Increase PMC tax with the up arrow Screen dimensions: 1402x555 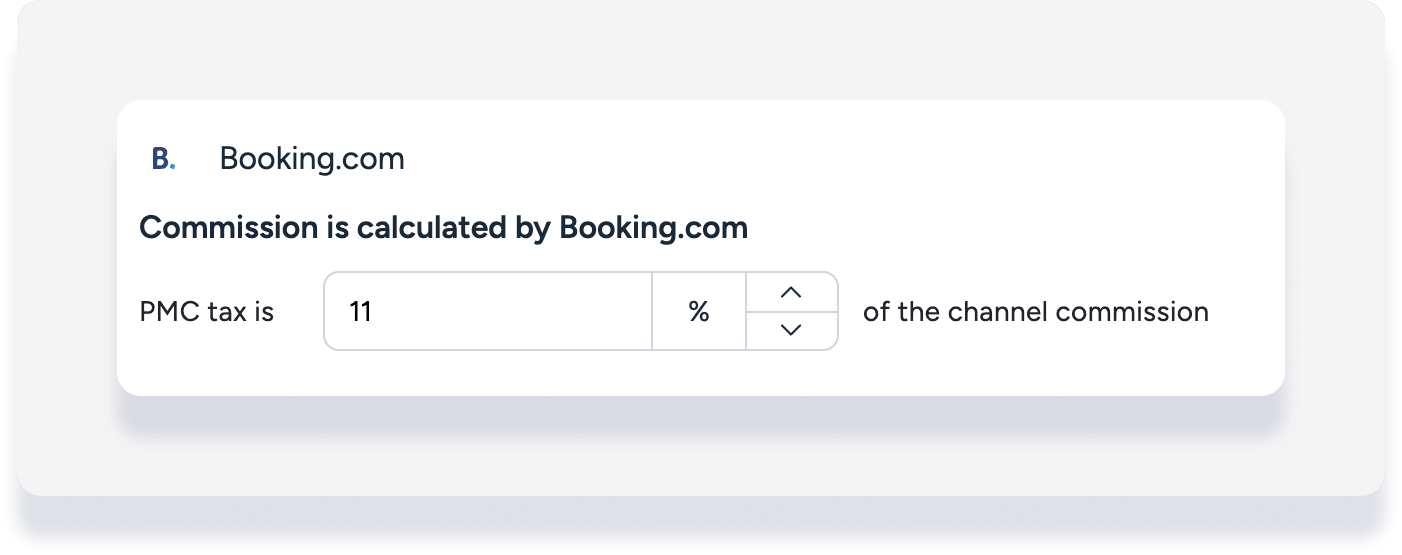(791, 292)
